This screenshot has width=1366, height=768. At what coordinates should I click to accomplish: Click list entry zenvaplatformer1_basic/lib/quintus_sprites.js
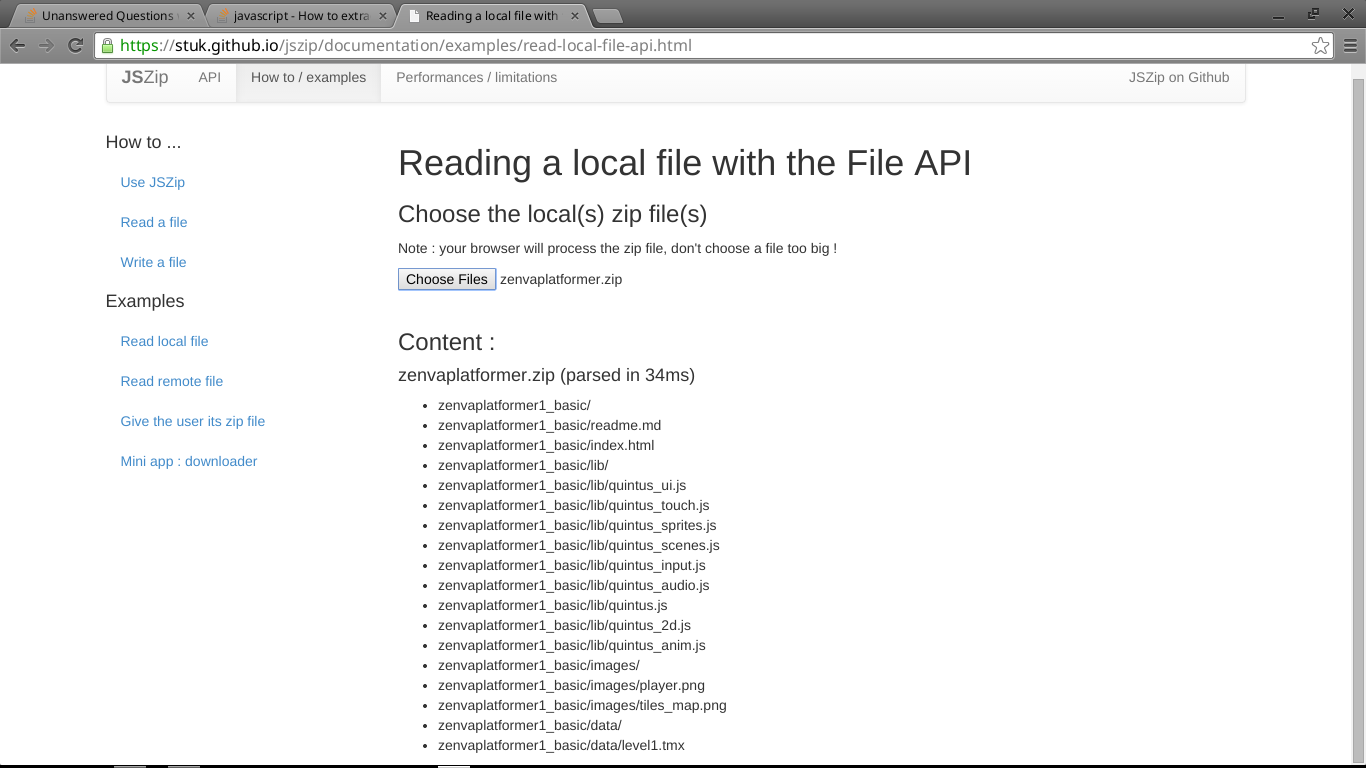pos(577,525)
